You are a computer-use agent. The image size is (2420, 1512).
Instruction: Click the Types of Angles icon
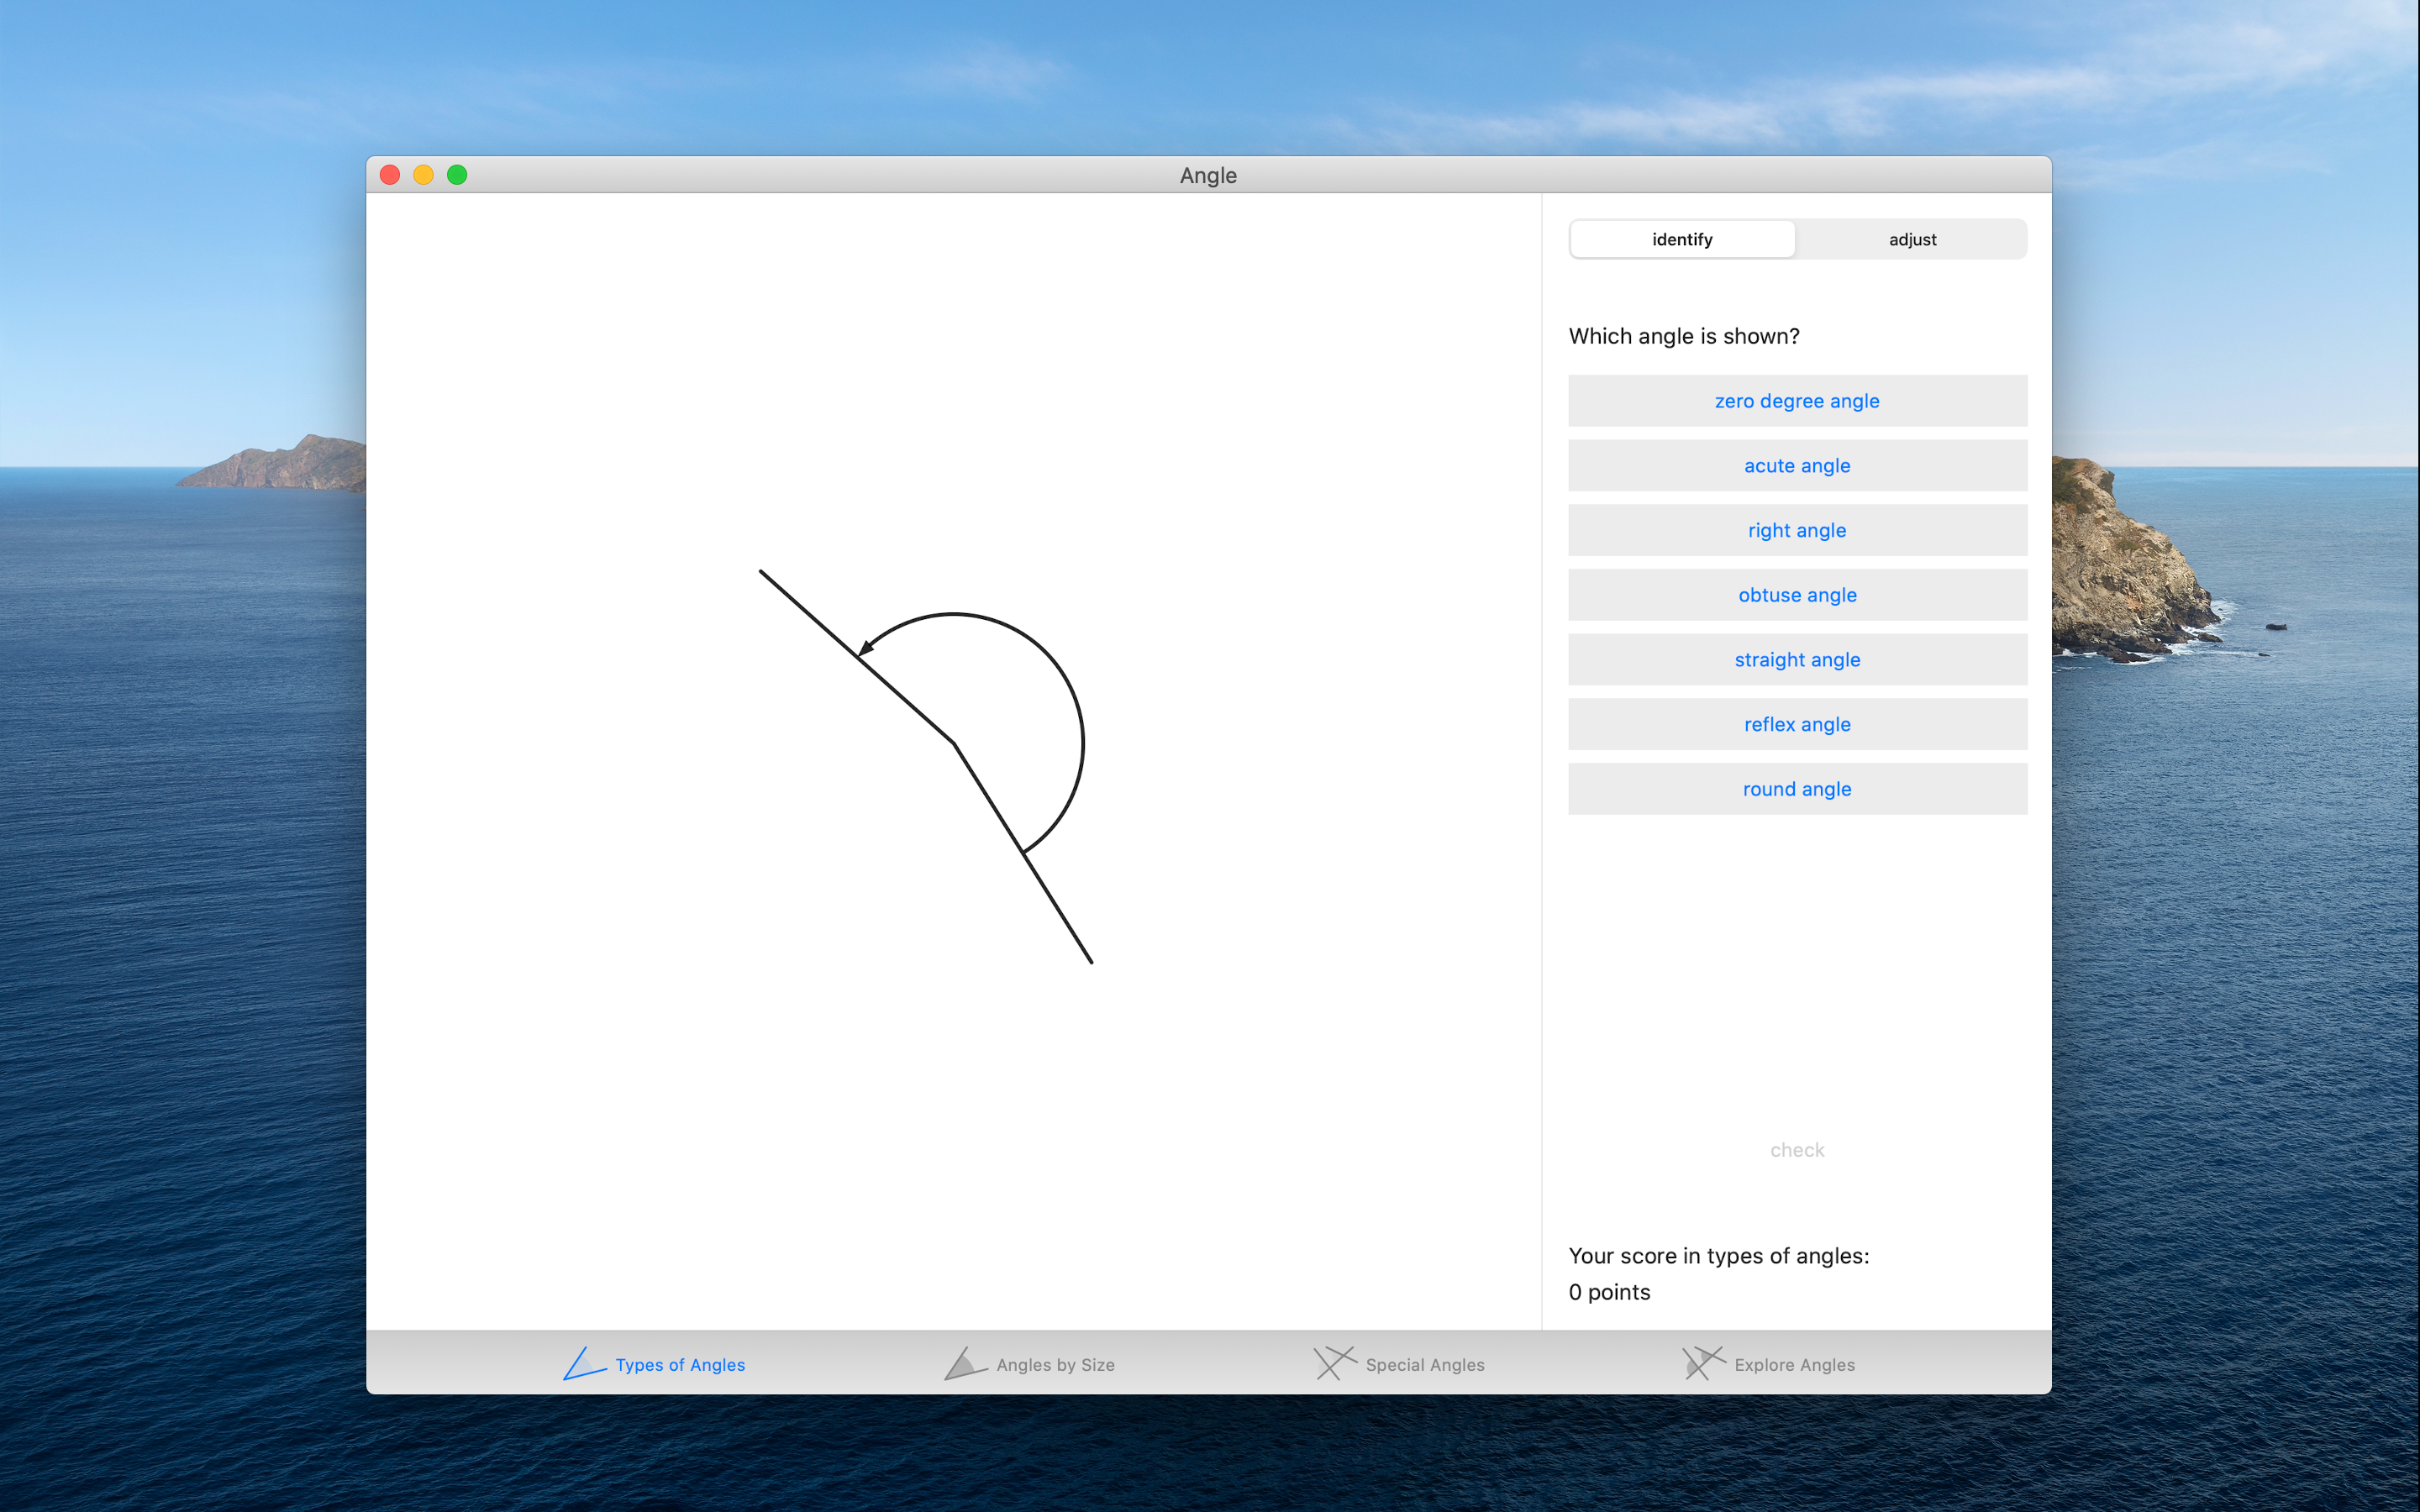[584, 1363]
